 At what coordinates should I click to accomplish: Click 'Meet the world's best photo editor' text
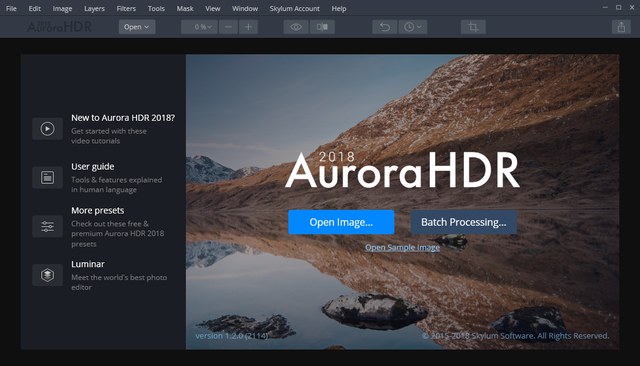click(119, 282)
